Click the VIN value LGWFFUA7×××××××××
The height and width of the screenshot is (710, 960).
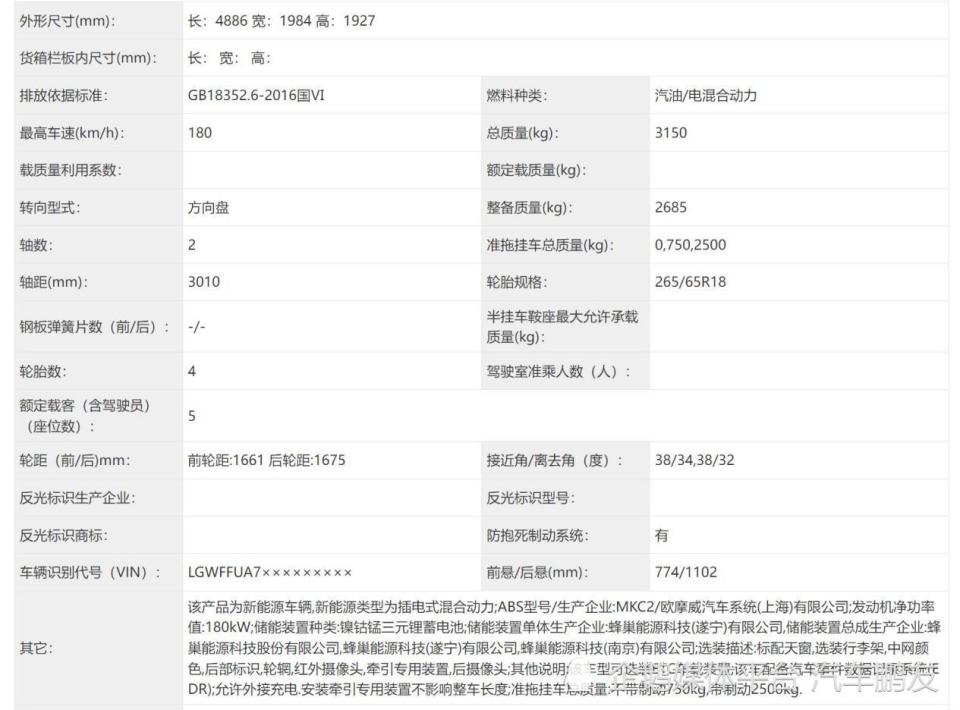coord(268,572)
